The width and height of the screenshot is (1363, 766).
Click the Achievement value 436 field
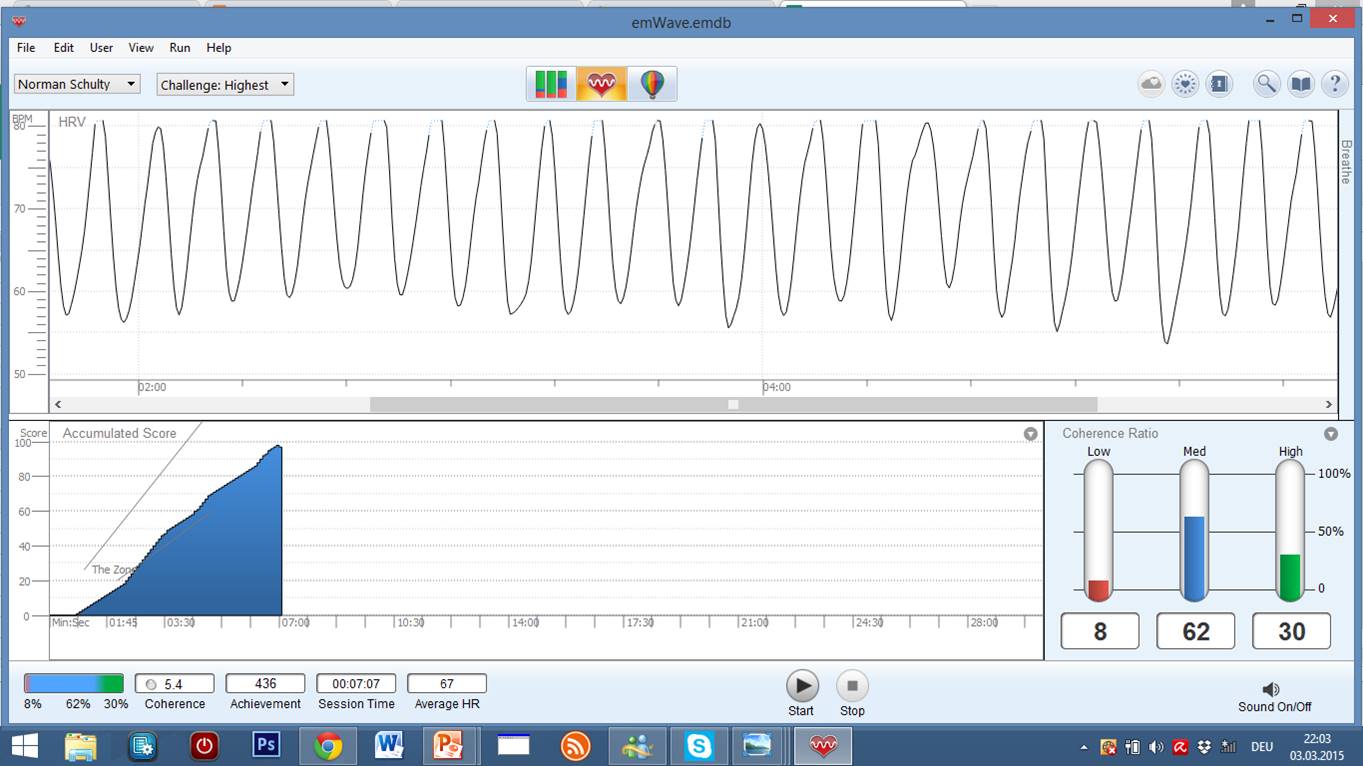(x=265, y=684)
